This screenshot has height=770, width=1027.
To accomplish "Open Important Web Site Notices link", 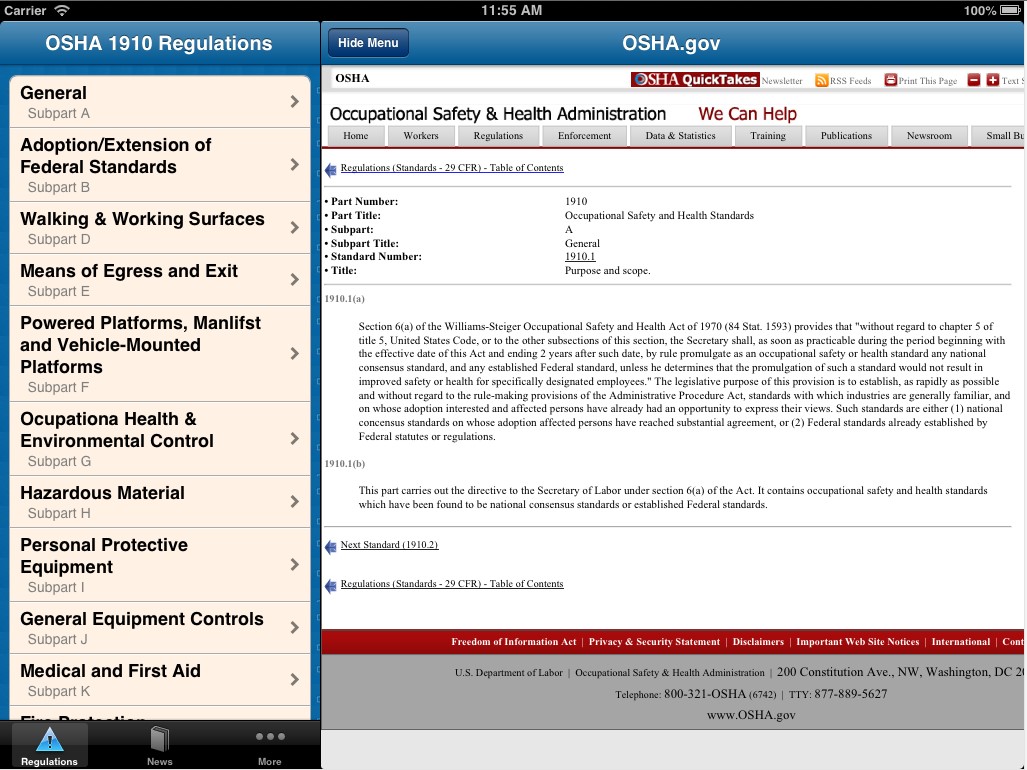I will (857, 642).
